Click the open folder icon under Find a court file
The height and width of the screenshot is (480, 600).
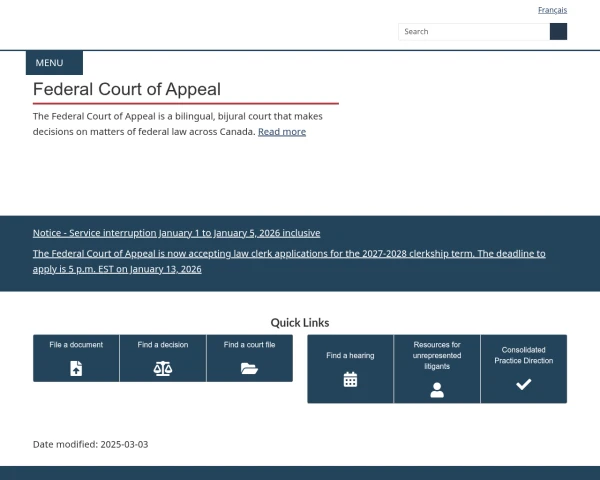[x=249, y=369]
